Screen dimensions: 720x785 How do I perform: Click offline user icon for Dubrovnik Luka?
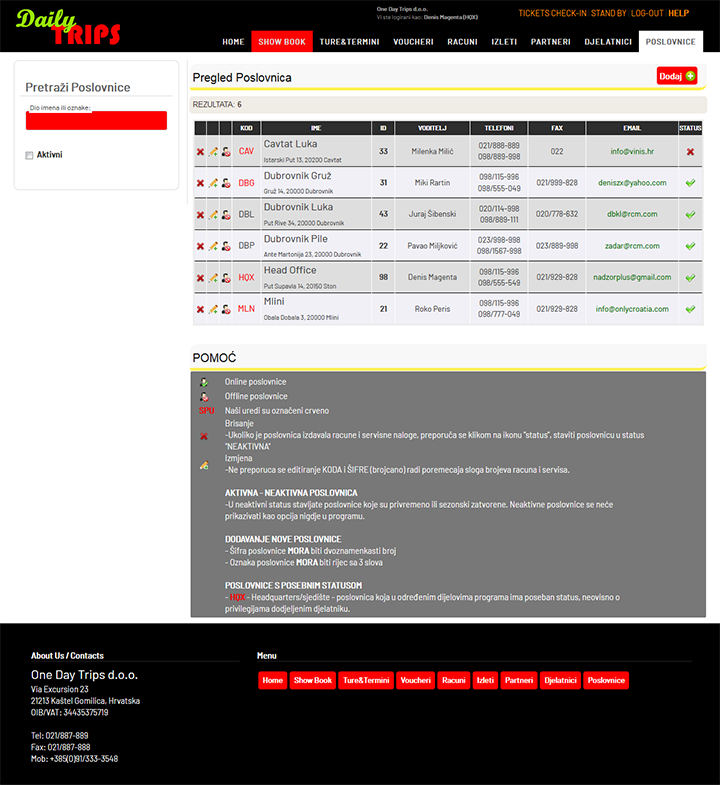[x=226, y=215]
